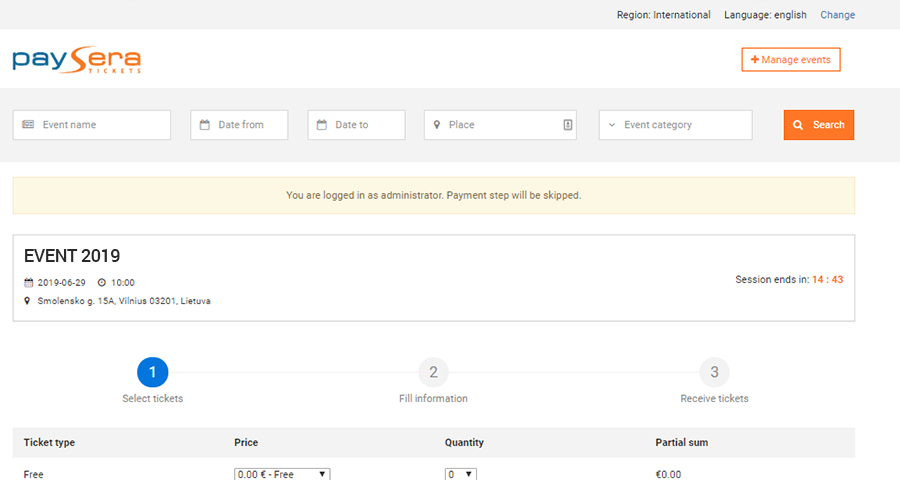Screen dimensions: 900x480
Task: Go to step 1 Select tickets
Action: [x=152, y=373]
